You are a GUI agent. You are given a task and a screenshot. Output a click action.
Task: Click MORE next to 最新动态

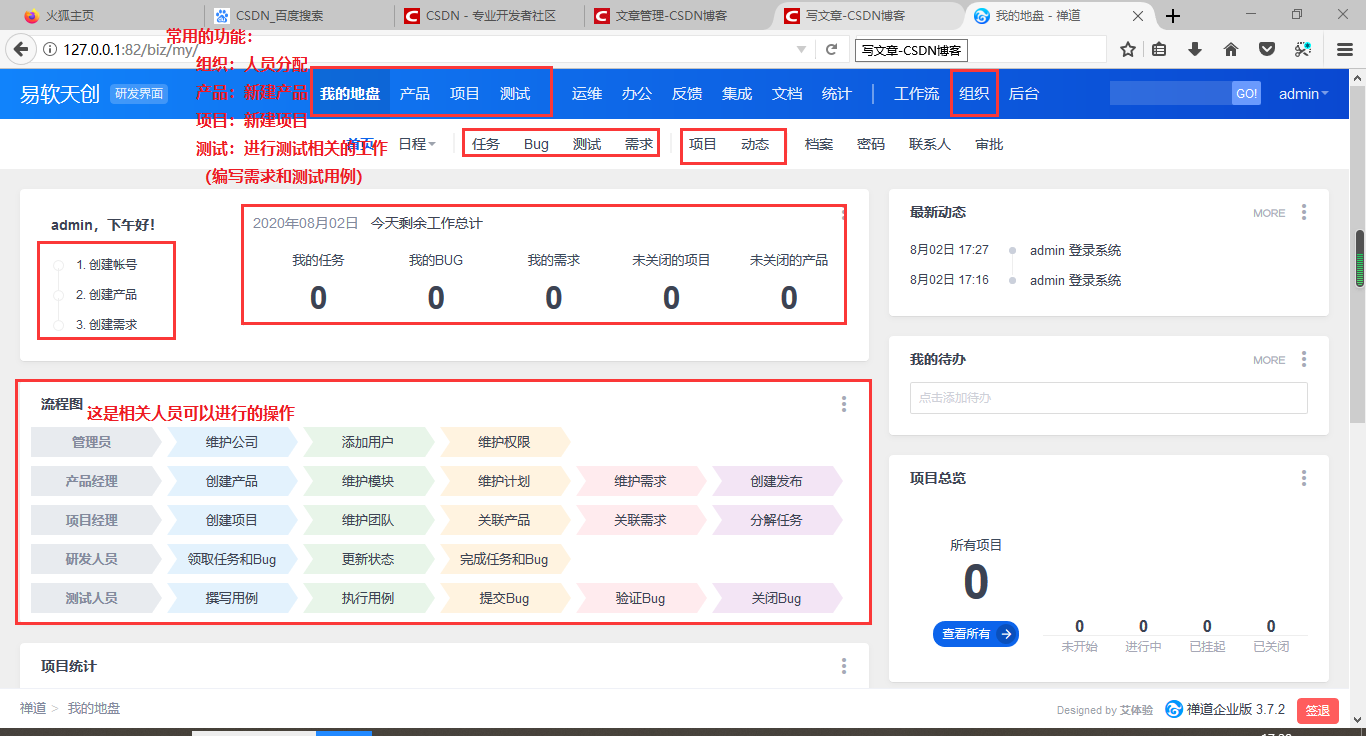[x=1268, y=212]
